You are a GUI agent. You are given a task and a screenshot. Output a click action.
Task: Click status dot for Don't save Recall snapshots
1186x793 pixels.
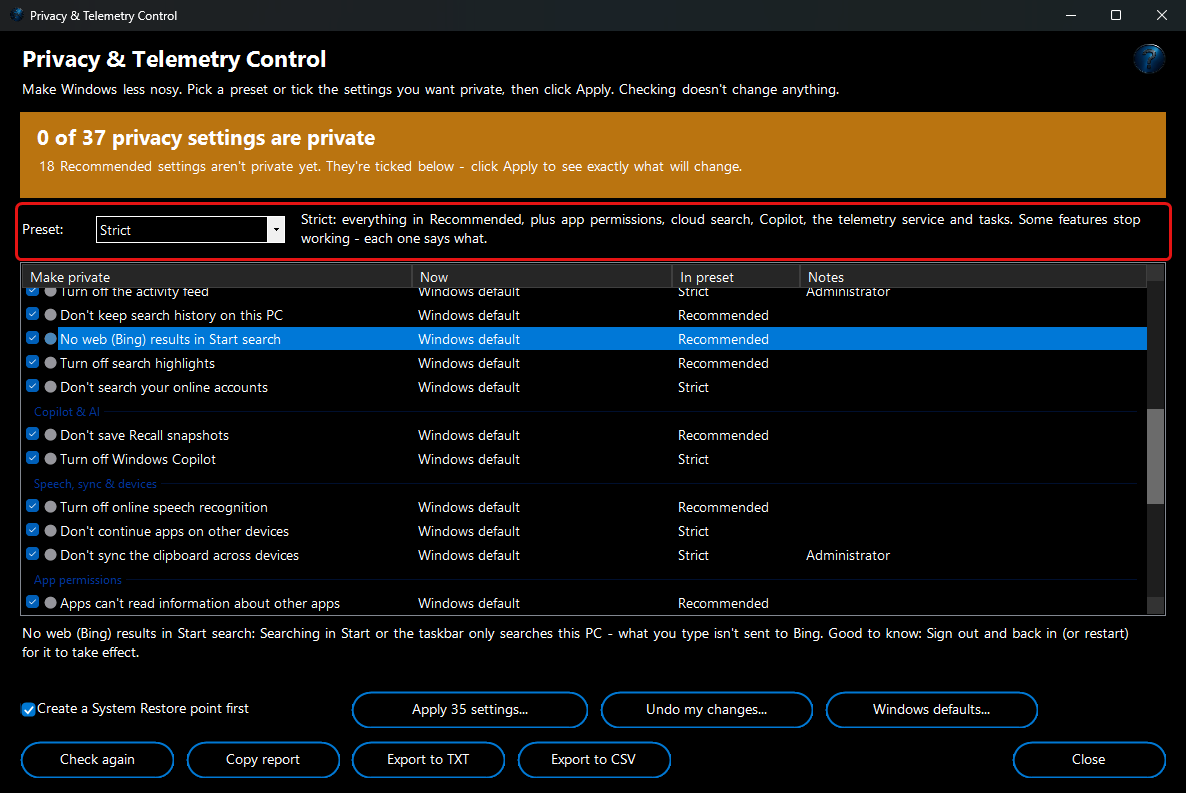[x=51, y=435]
